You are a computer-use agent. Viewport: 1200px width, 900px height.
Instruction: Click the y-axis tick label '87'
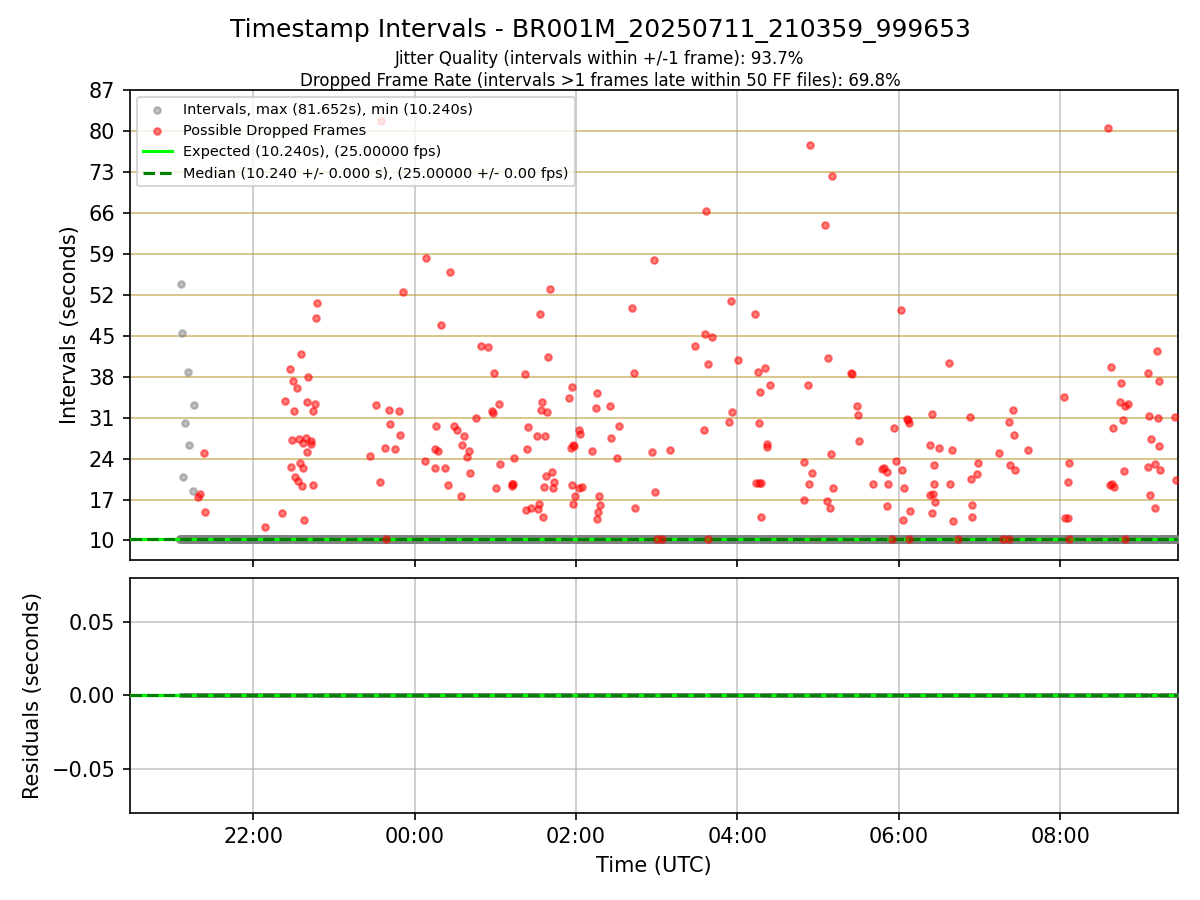click(x=102, y=90)
